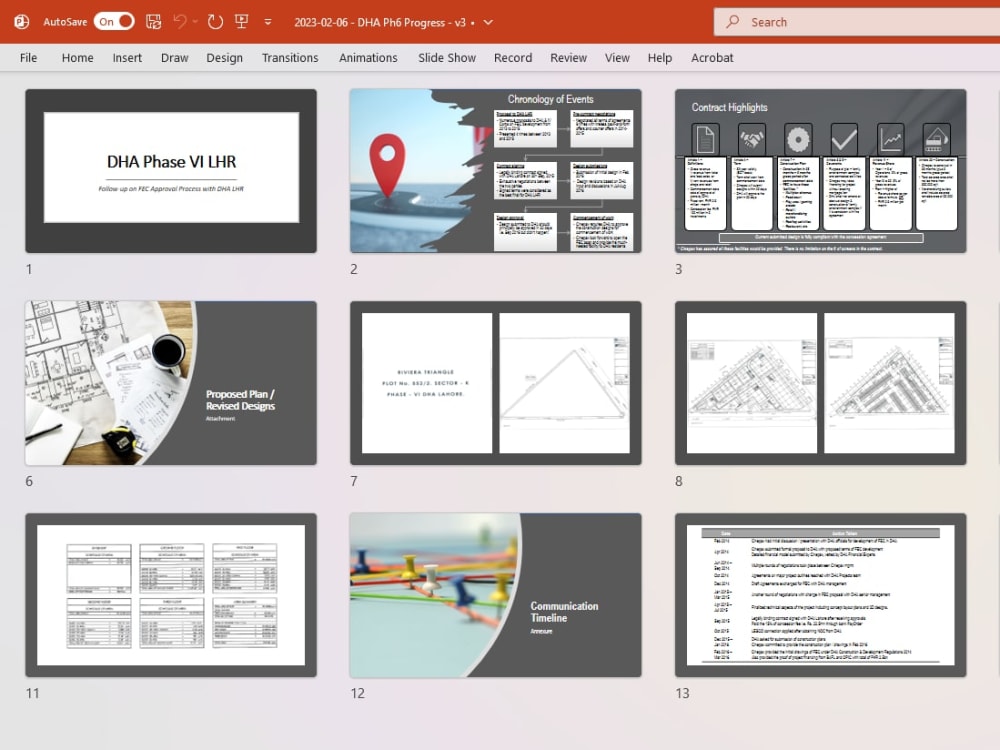This screenshot has width=1000, height=750.
Task: Expand the file name dropdown chevron
Action: [489, 22]
